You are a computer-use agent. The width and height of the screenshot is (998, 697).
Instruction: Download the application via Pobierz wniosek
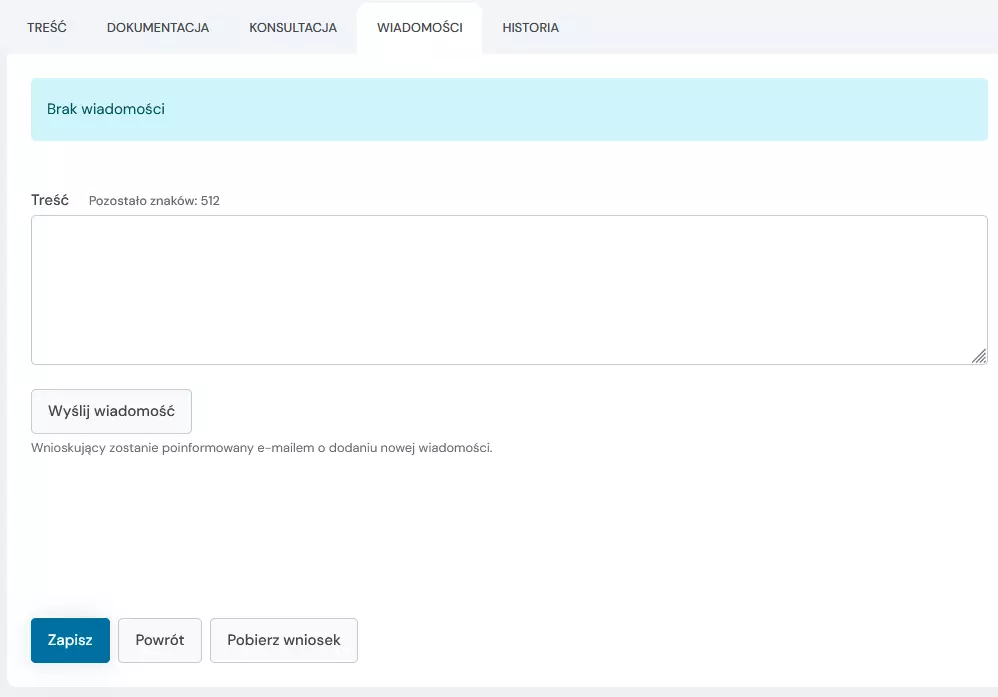click(284, 640)
